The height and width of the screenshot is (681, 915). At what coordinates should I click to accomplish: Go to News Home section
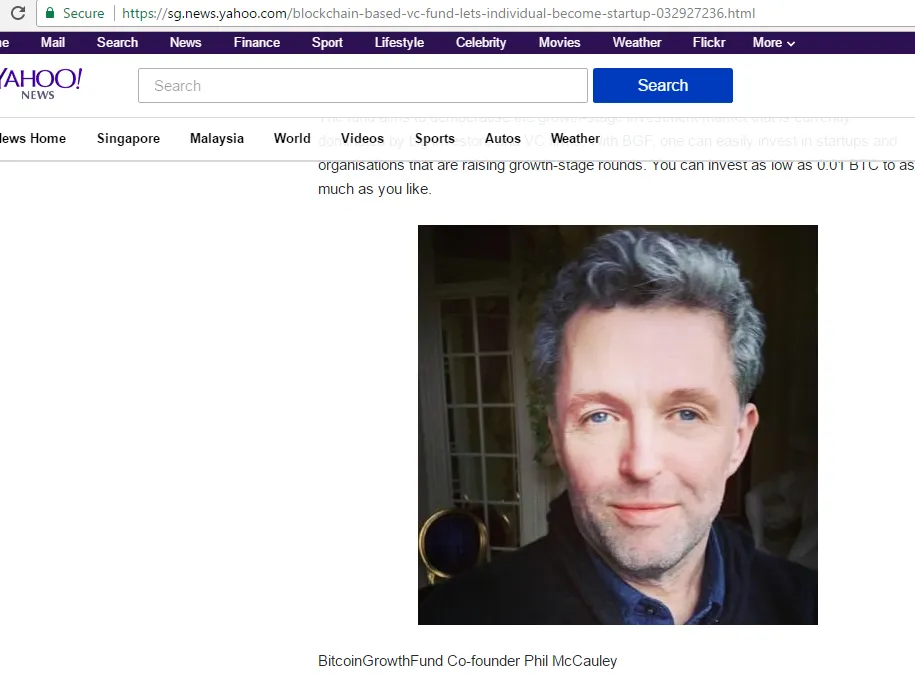click(x=33, y=138)
